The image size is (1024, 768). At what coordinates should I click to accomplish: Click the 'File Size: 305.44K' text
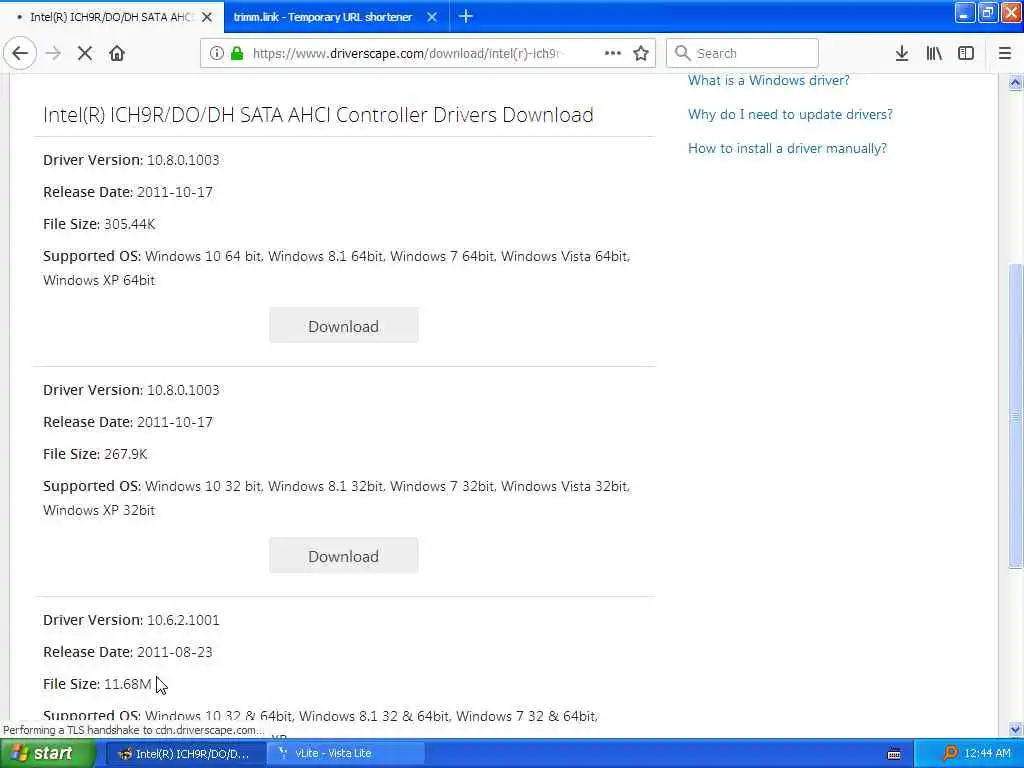tap(99, 224)
